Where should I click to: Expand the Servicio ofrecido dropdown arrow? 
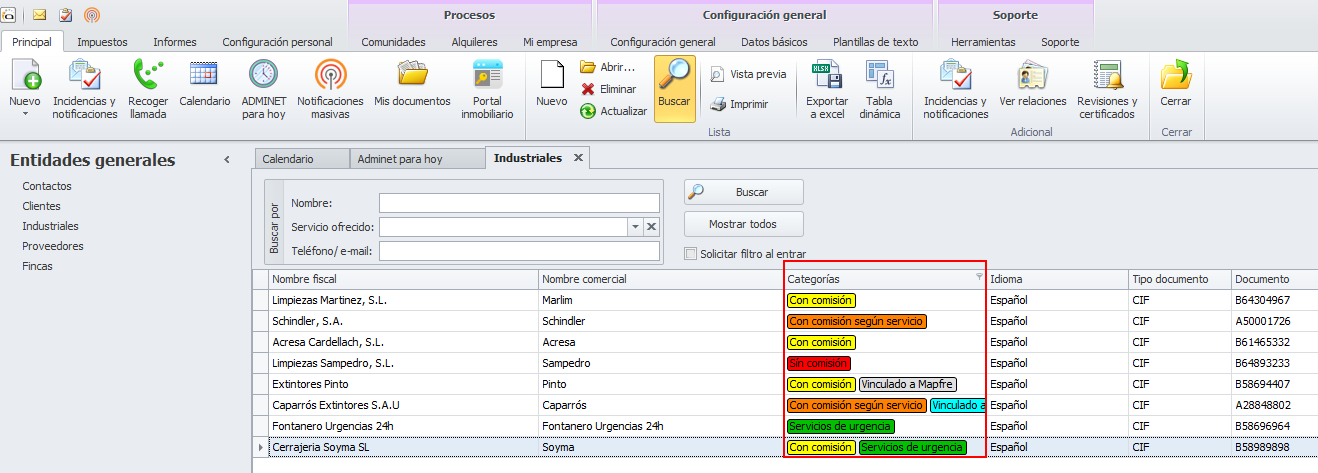click(634, 227)
